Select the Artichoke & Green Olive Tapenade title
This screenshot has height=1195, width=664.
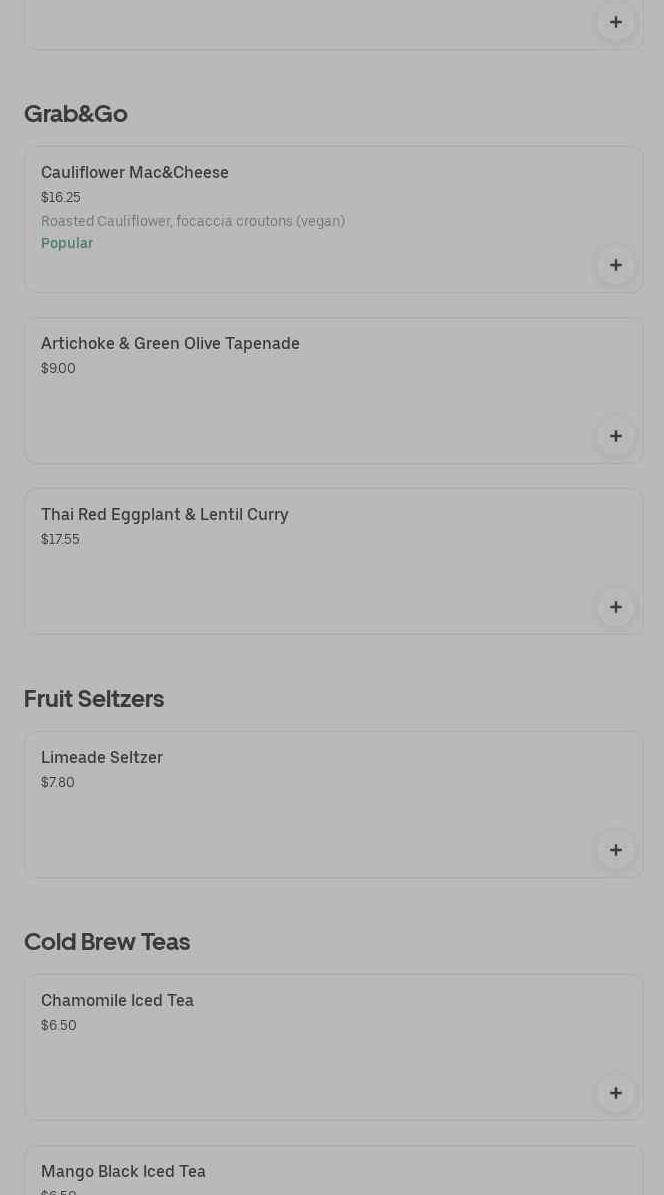tap(170, 344)
